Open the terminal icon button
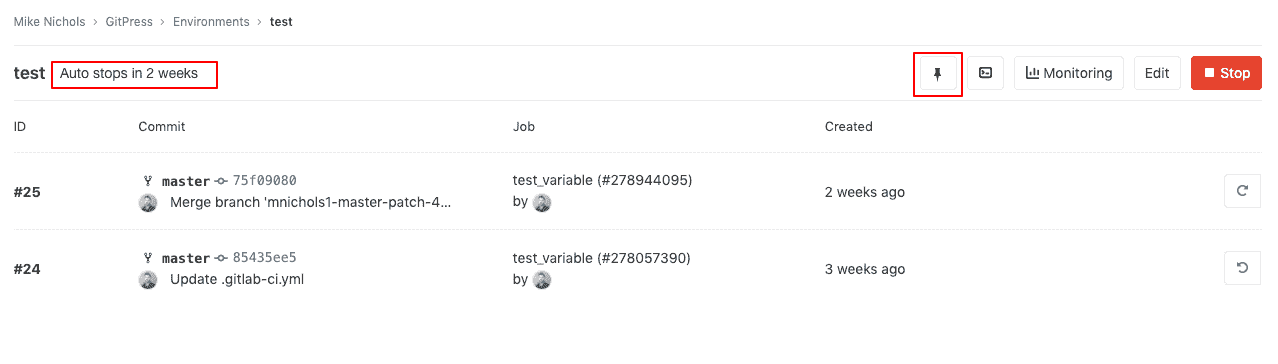The height and width of the screenshot is (364, 1278). [x=986, y=73]
